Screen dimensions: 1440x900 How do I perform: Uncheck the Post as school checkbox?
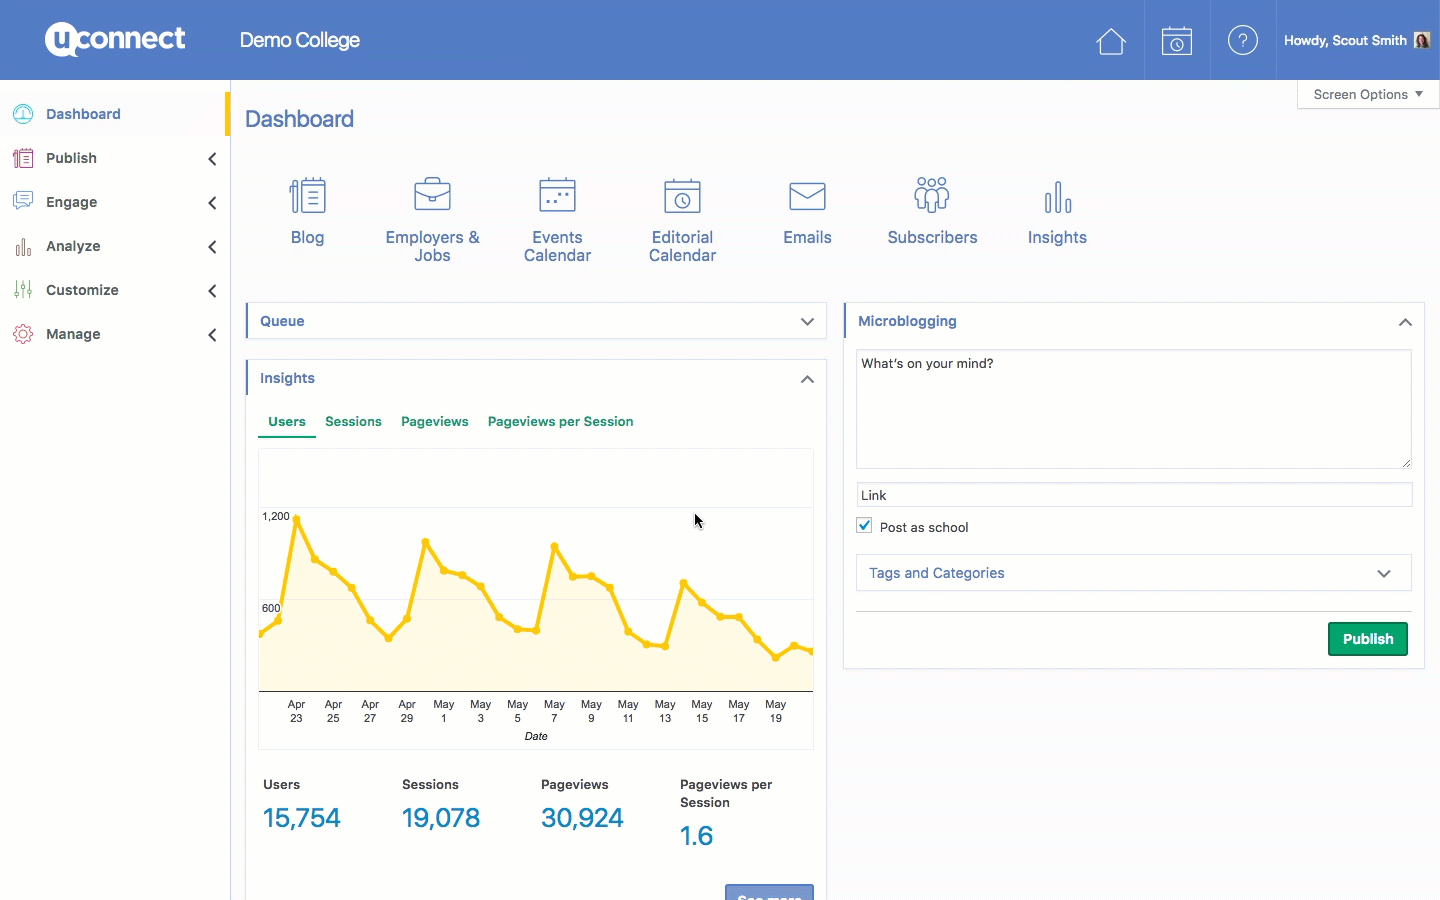click(x=865, y=526)
